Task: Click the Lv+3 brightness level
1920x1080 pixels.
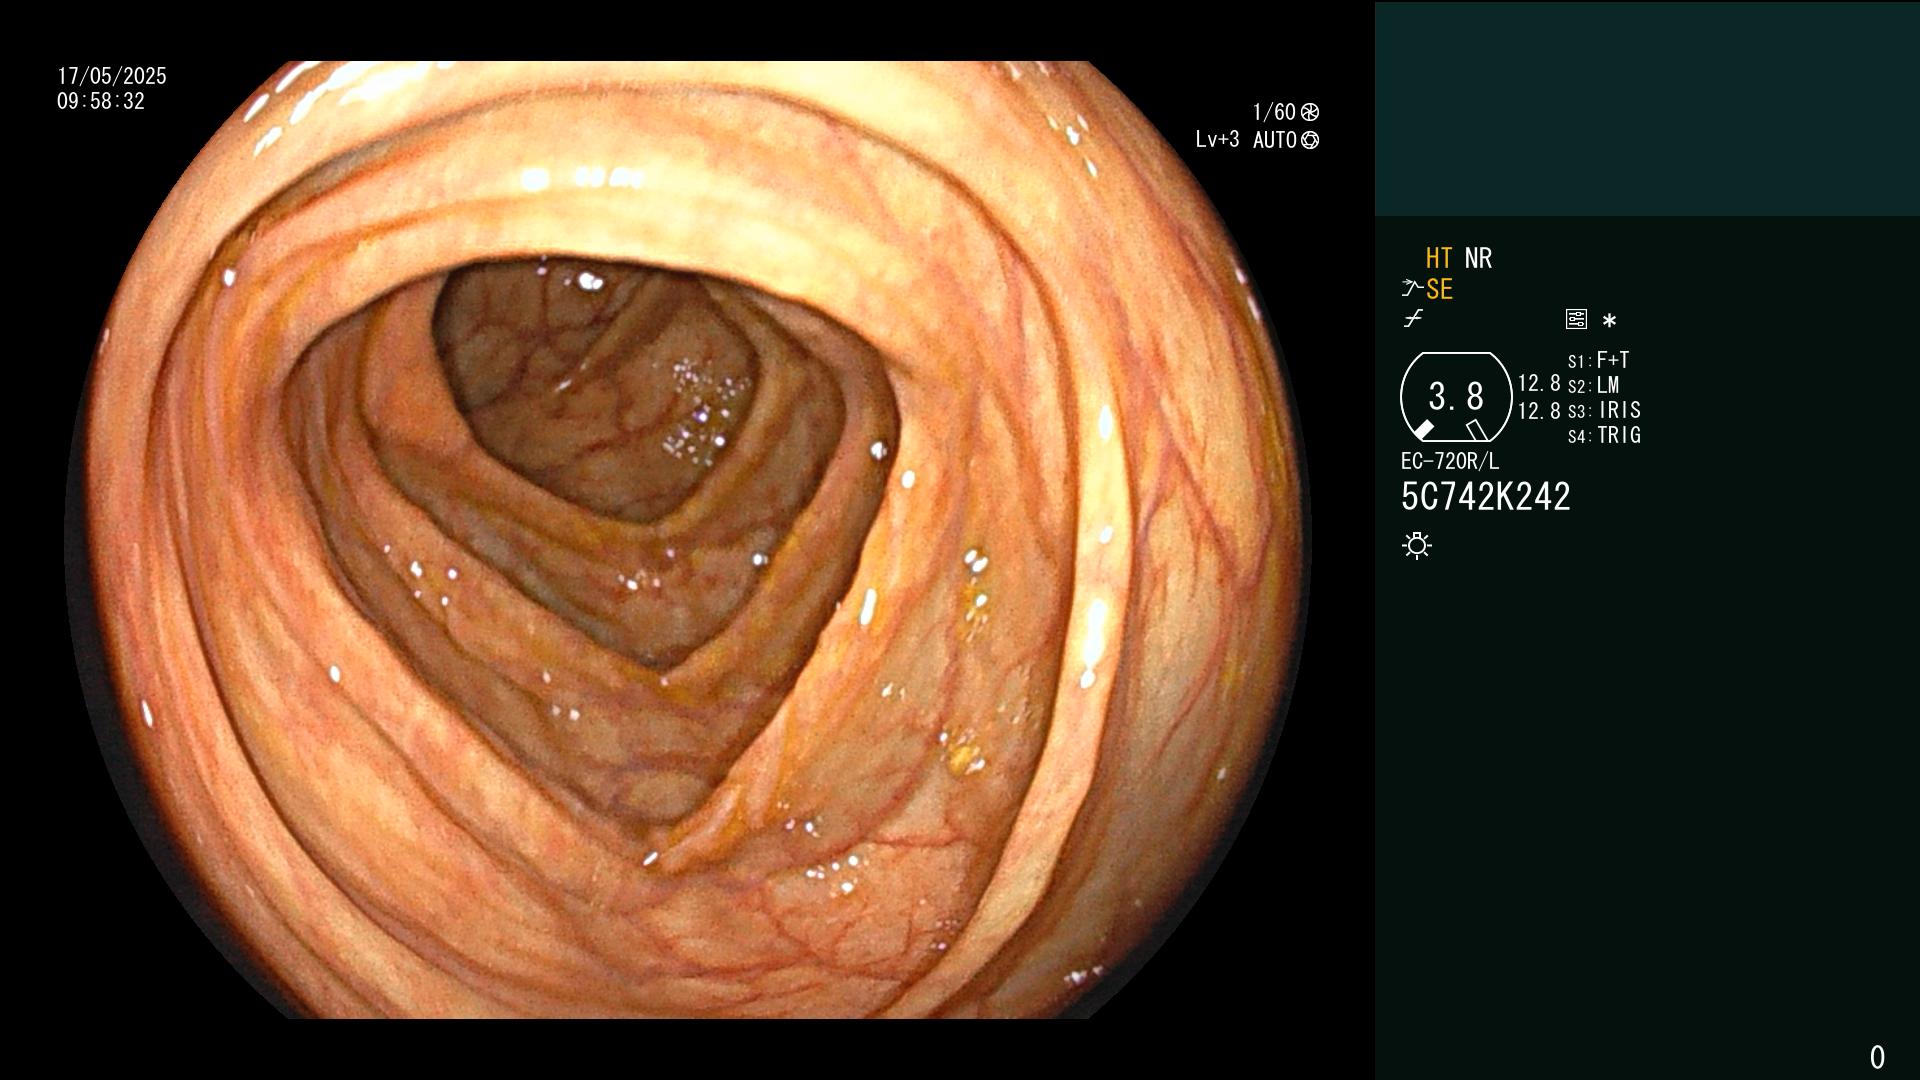Action: pyautogui.click(x=1217, y=140)
